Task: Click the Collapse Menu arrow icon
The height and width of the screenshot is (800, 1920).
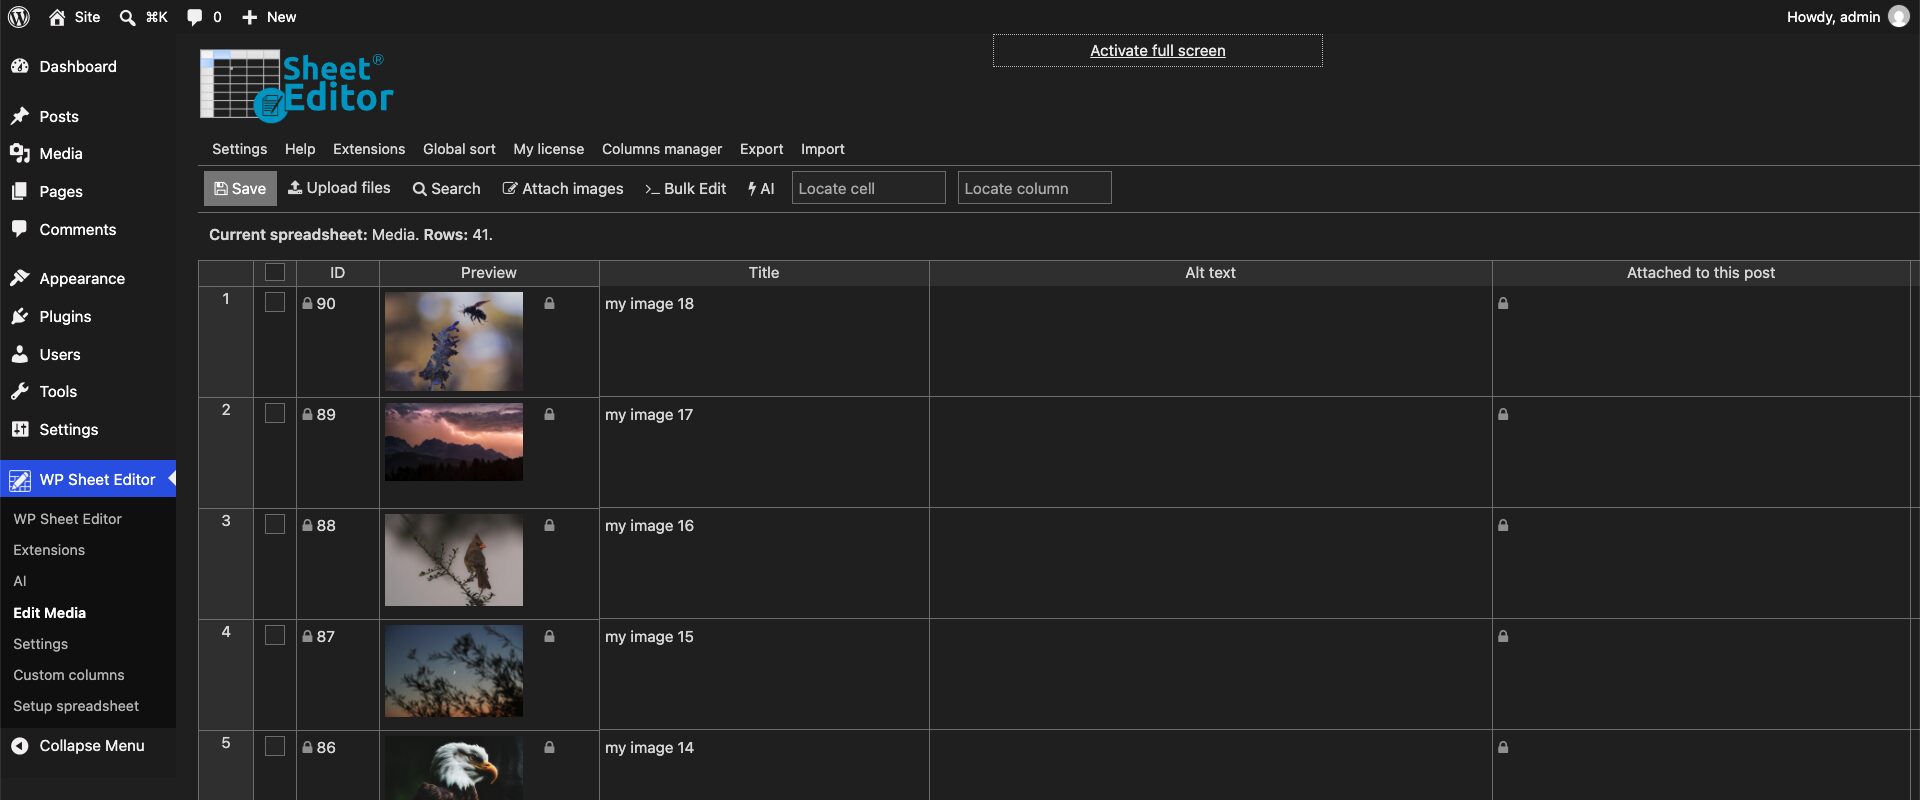Action: [20, 746]
